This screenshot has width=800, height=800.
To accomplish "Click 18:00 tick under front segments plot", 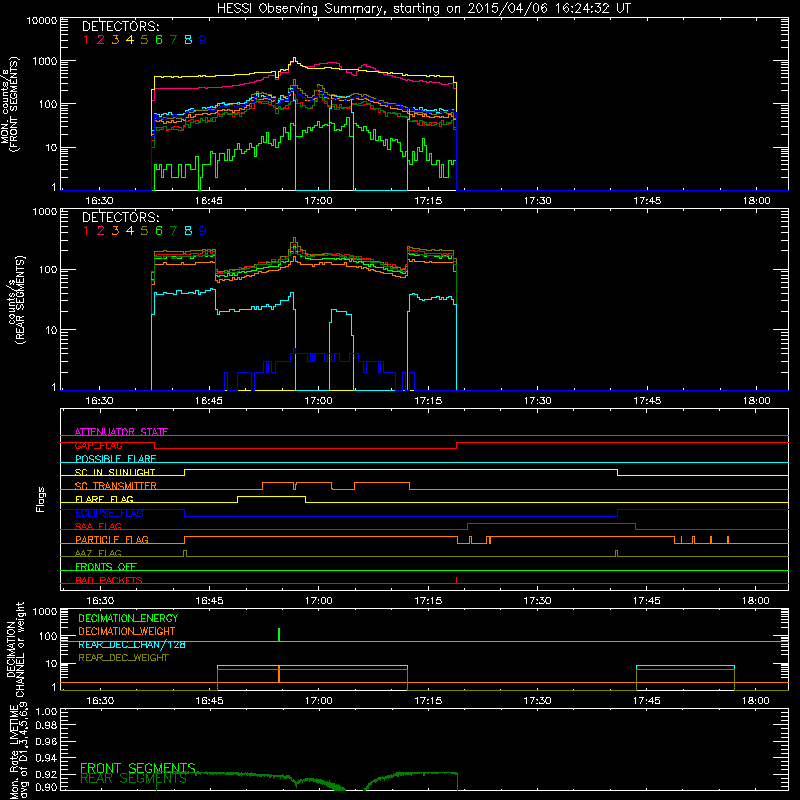I will pos(757,201).
